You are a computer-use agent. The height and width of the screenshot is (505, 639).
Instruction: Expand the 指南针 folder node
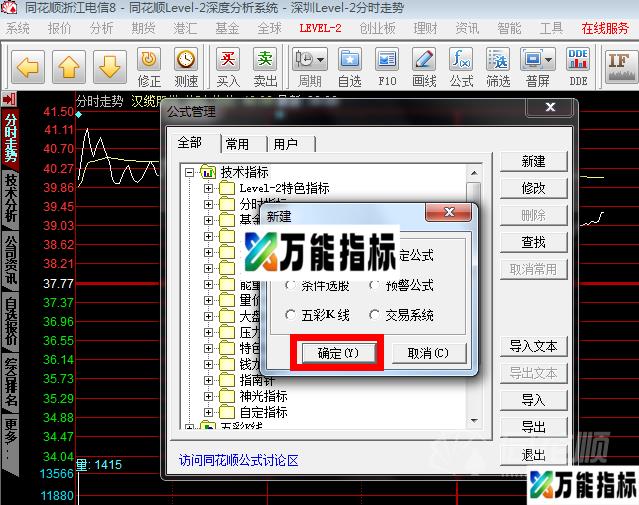[208, 380]
